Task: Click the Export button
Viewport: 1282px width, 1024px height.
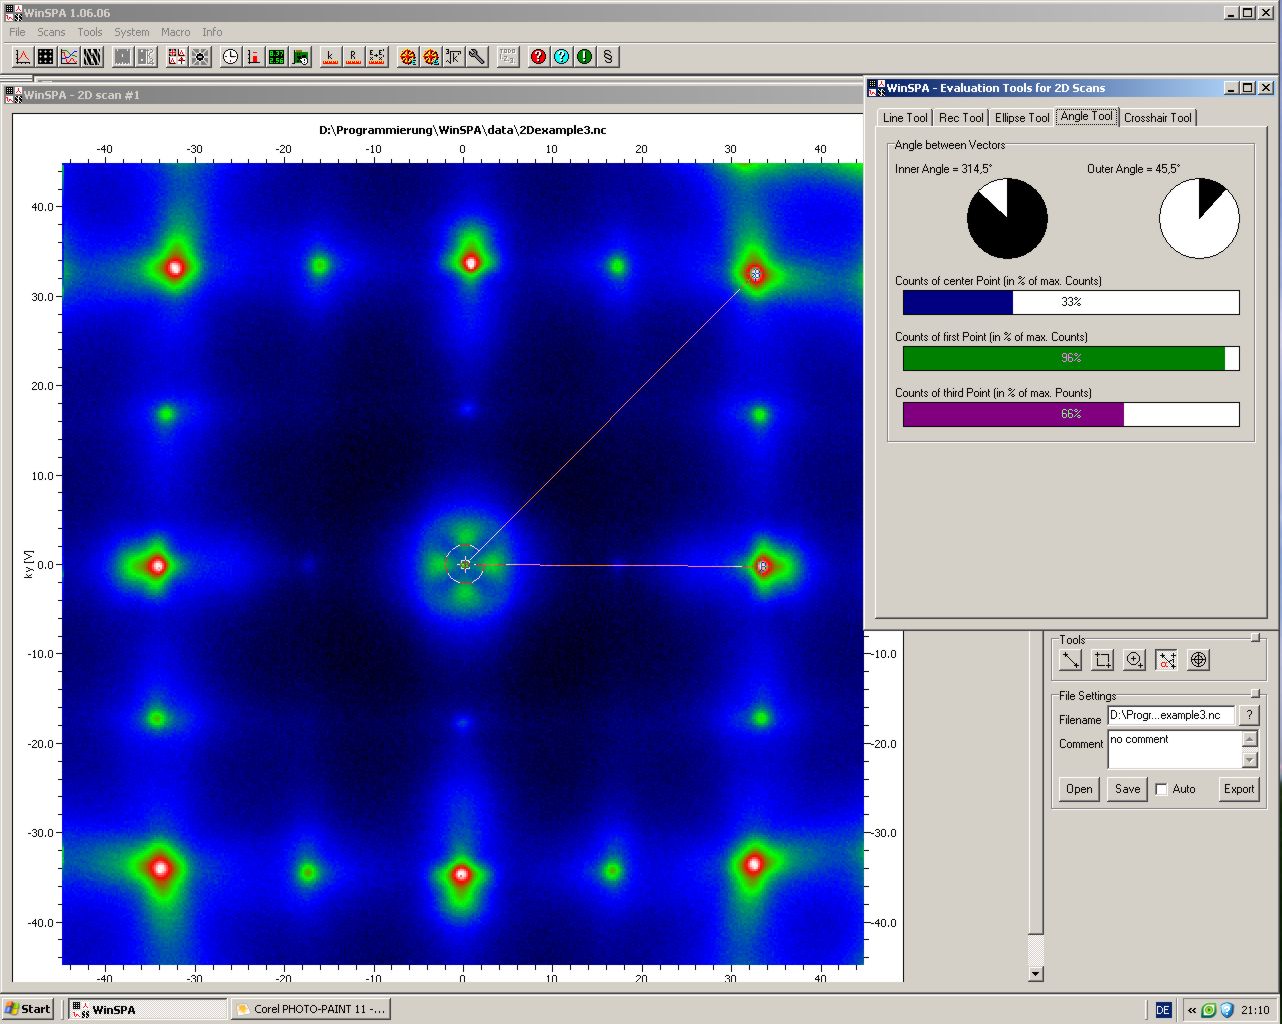Action: coord(1238,789)
